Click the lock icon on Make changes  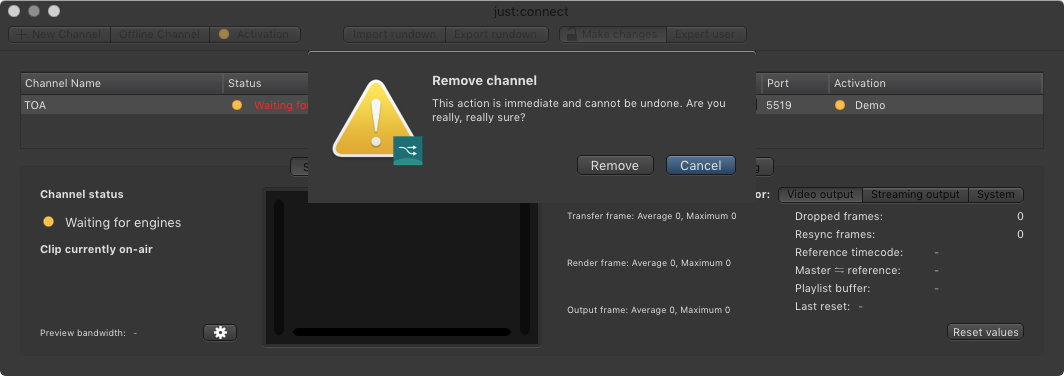572,34
